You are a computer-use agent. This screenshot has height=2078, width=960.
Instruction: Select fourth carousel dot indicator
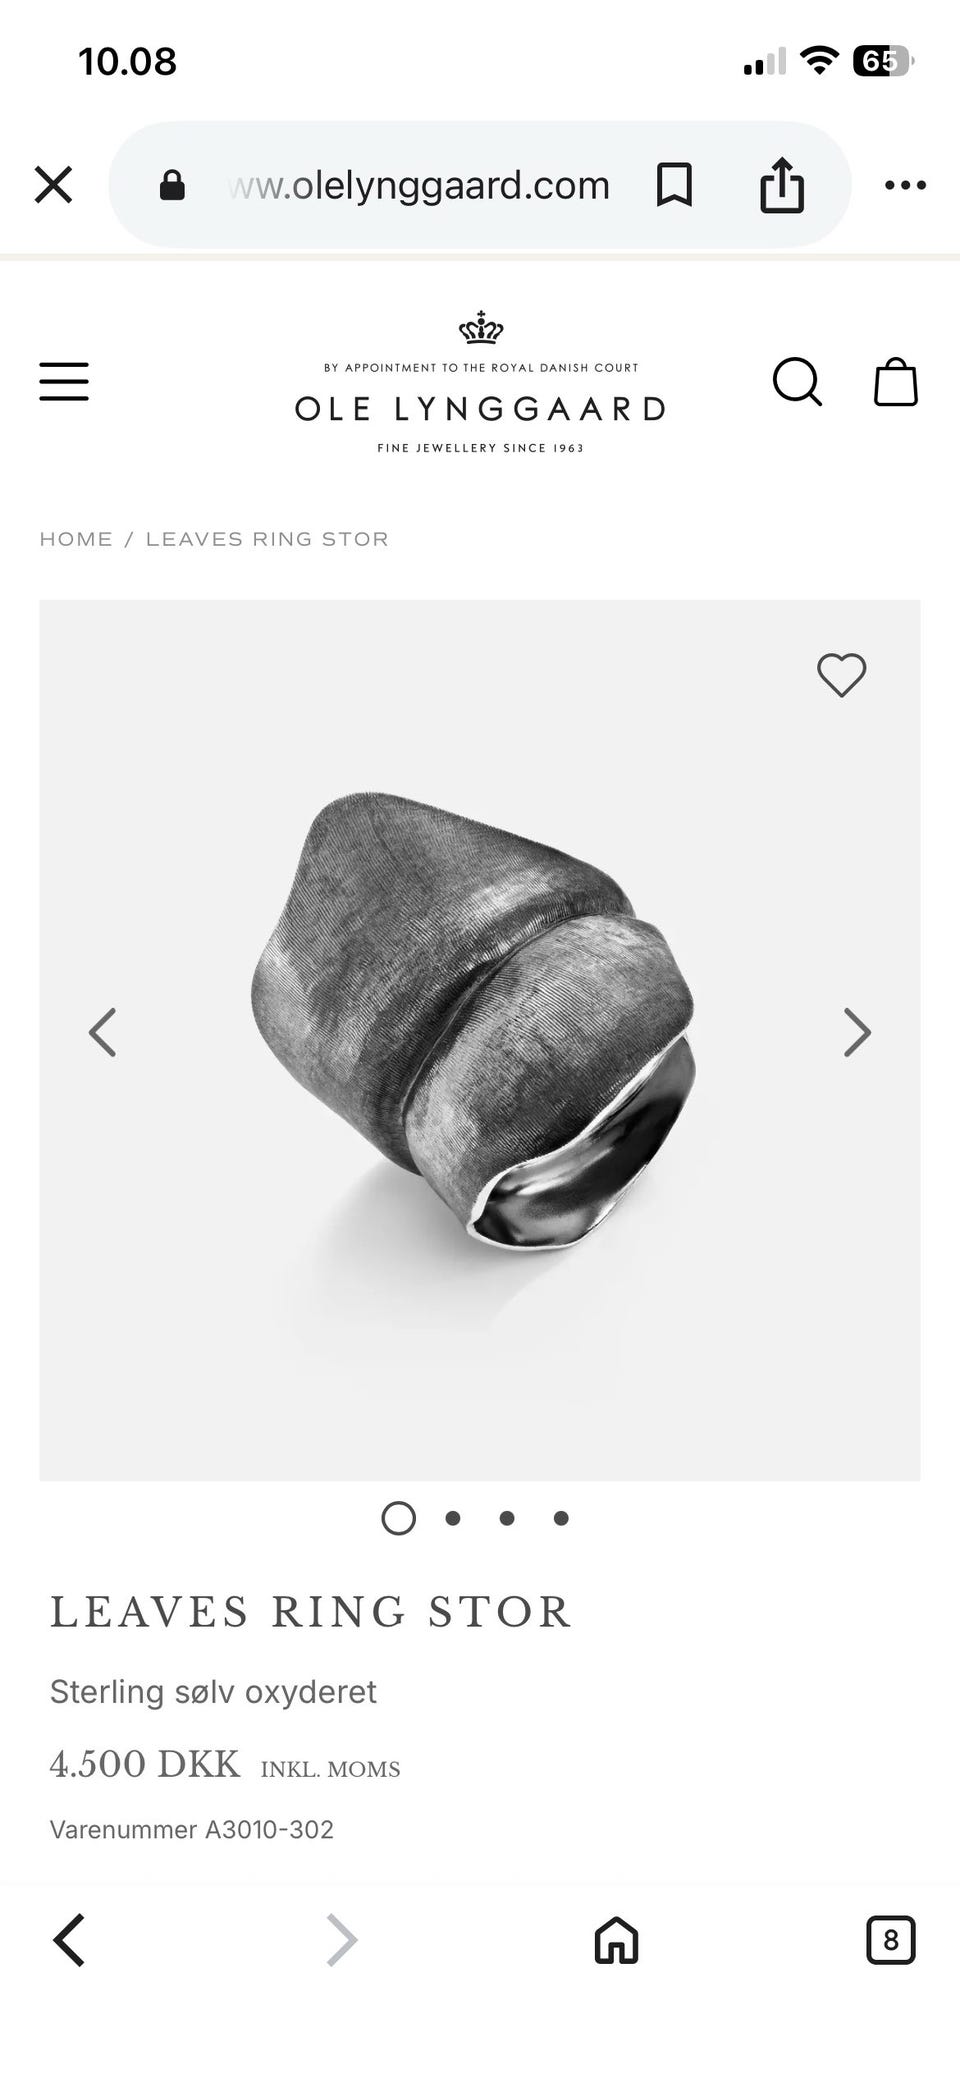561,1518
